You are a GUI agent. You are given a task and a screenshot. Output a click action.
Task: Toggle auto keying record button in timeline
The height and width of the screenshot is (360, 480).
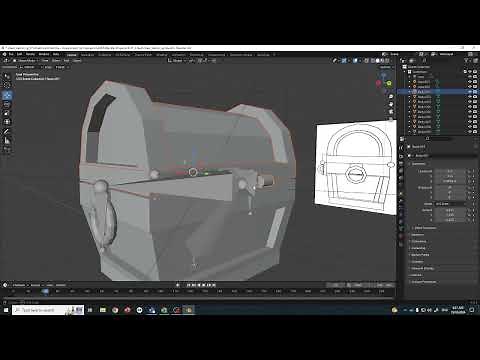click(178, 285)
